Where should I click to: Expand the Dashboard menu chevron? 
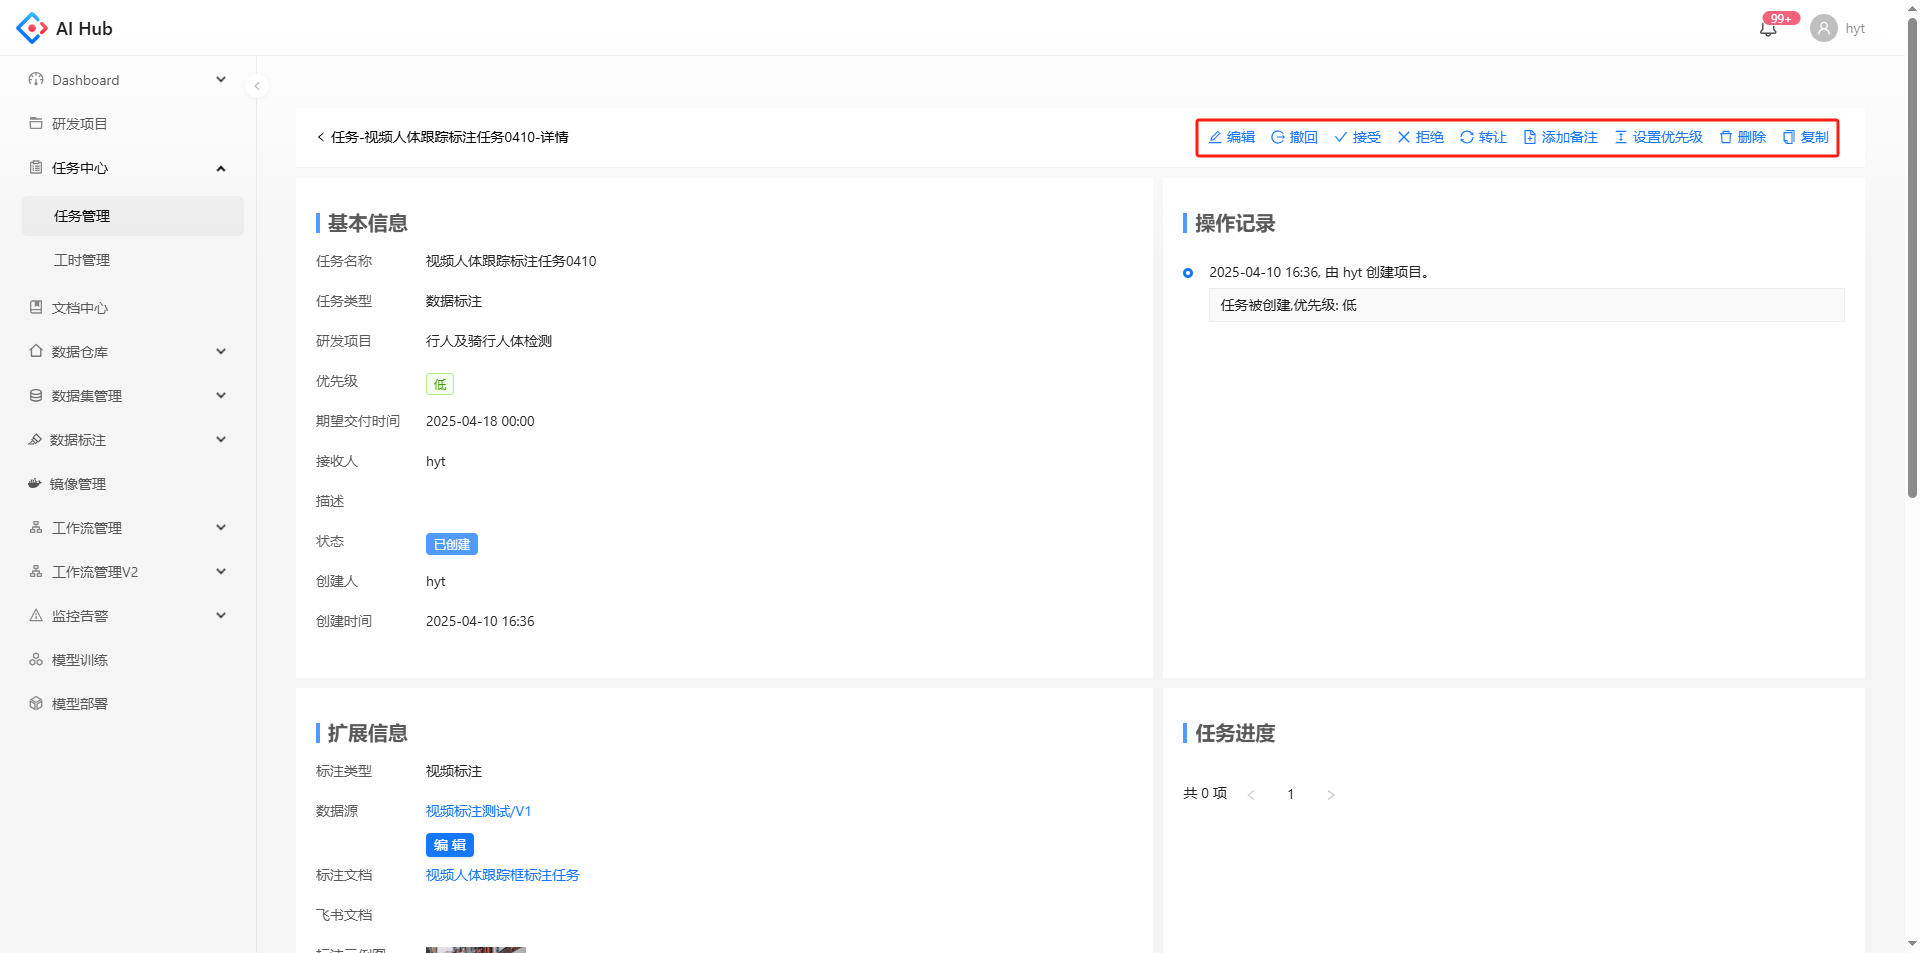[221, 79]
